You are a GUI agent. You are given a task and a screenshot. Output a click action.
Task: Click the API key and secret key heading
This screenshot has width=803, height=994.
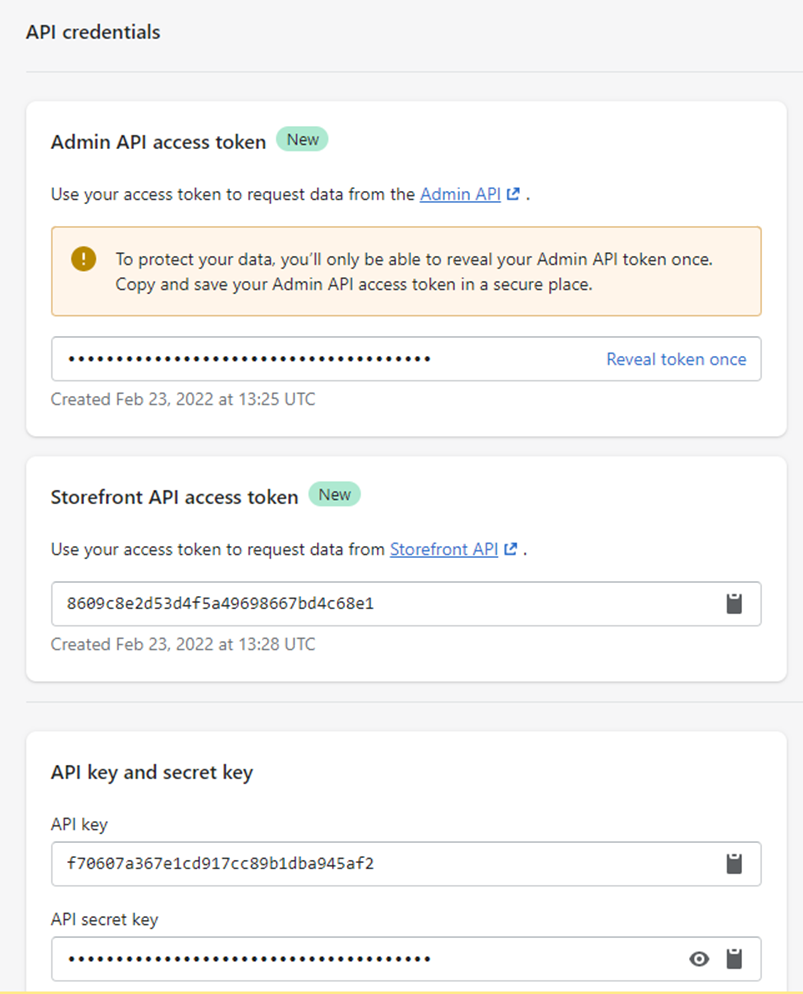coord(151,772)
